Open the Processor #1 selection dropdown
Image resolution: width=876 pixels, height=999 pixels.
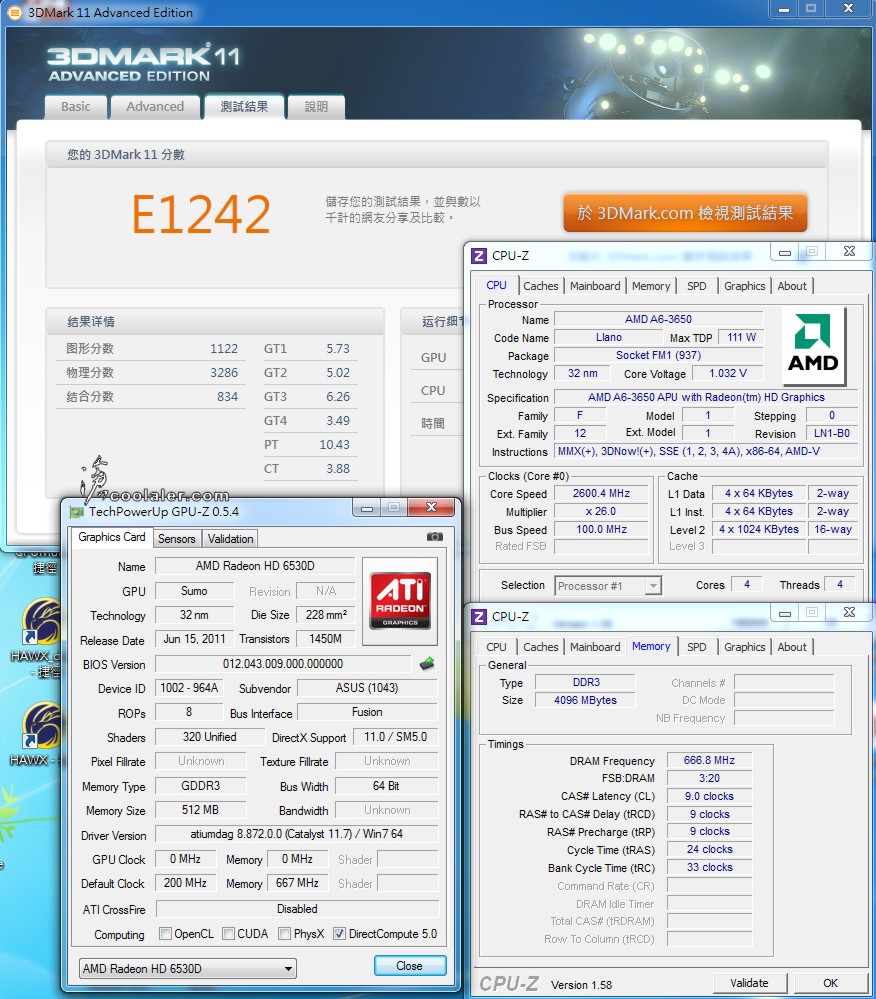pyautogui.click(x=608, y=586)
